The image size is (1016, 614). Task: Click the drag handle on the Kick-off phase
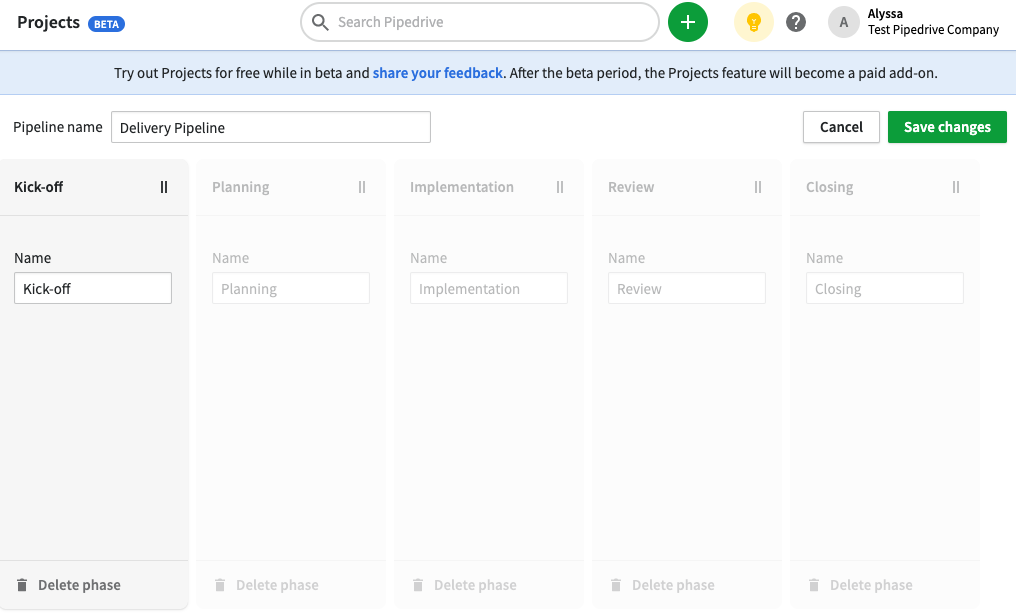(x=163, y=186)
